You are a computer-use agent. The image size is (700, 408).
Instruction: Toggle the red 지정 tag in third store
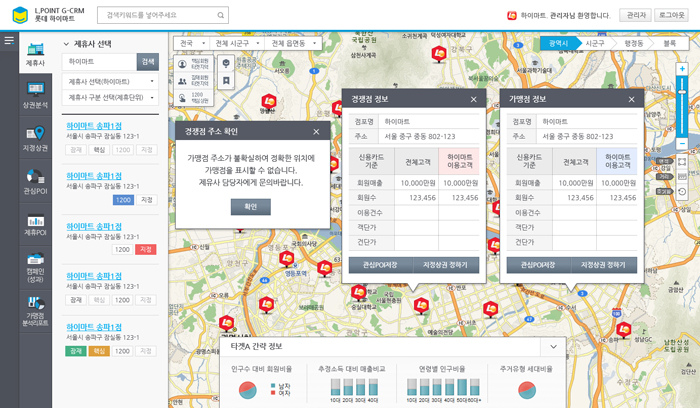click(x=146, y=249)
